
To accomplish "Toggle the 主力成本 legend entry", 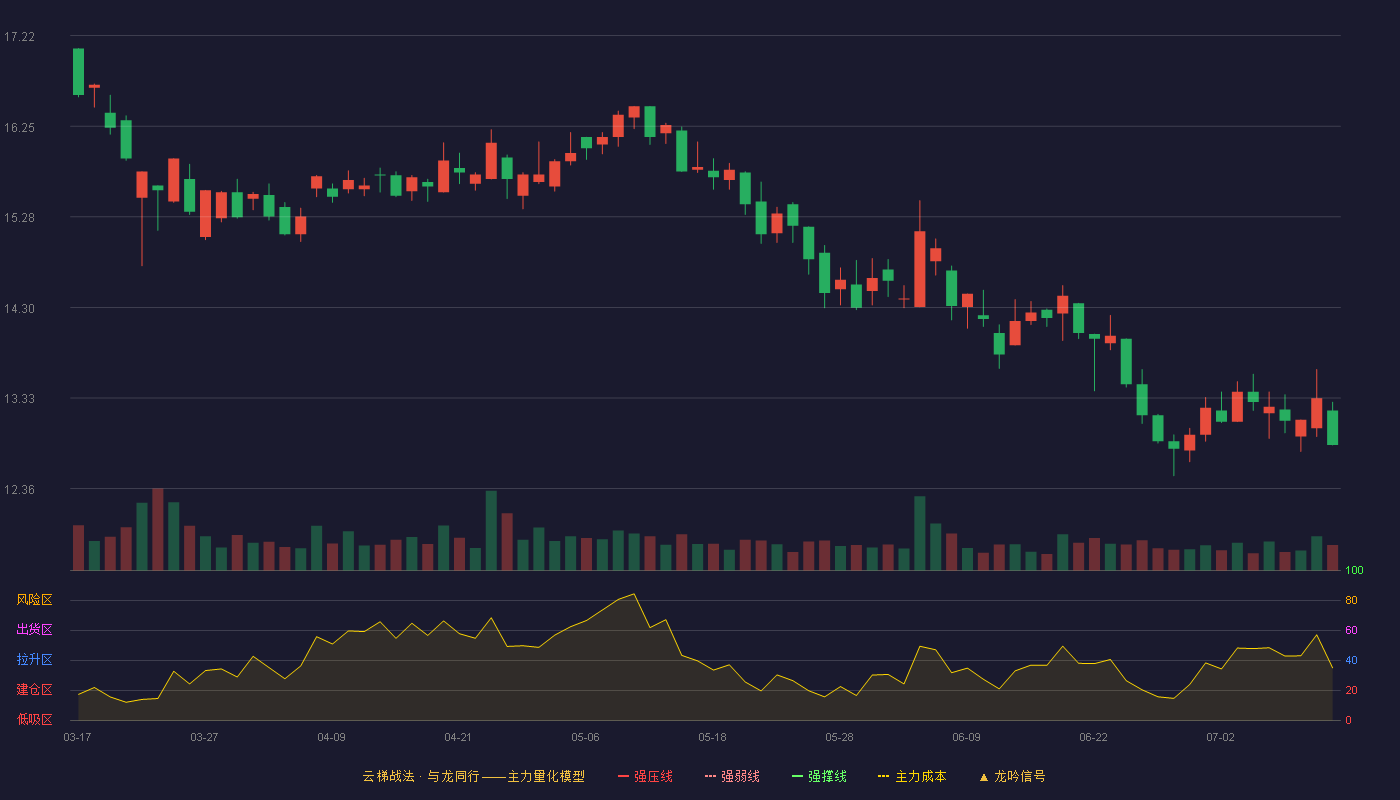I will coord(912,776).
